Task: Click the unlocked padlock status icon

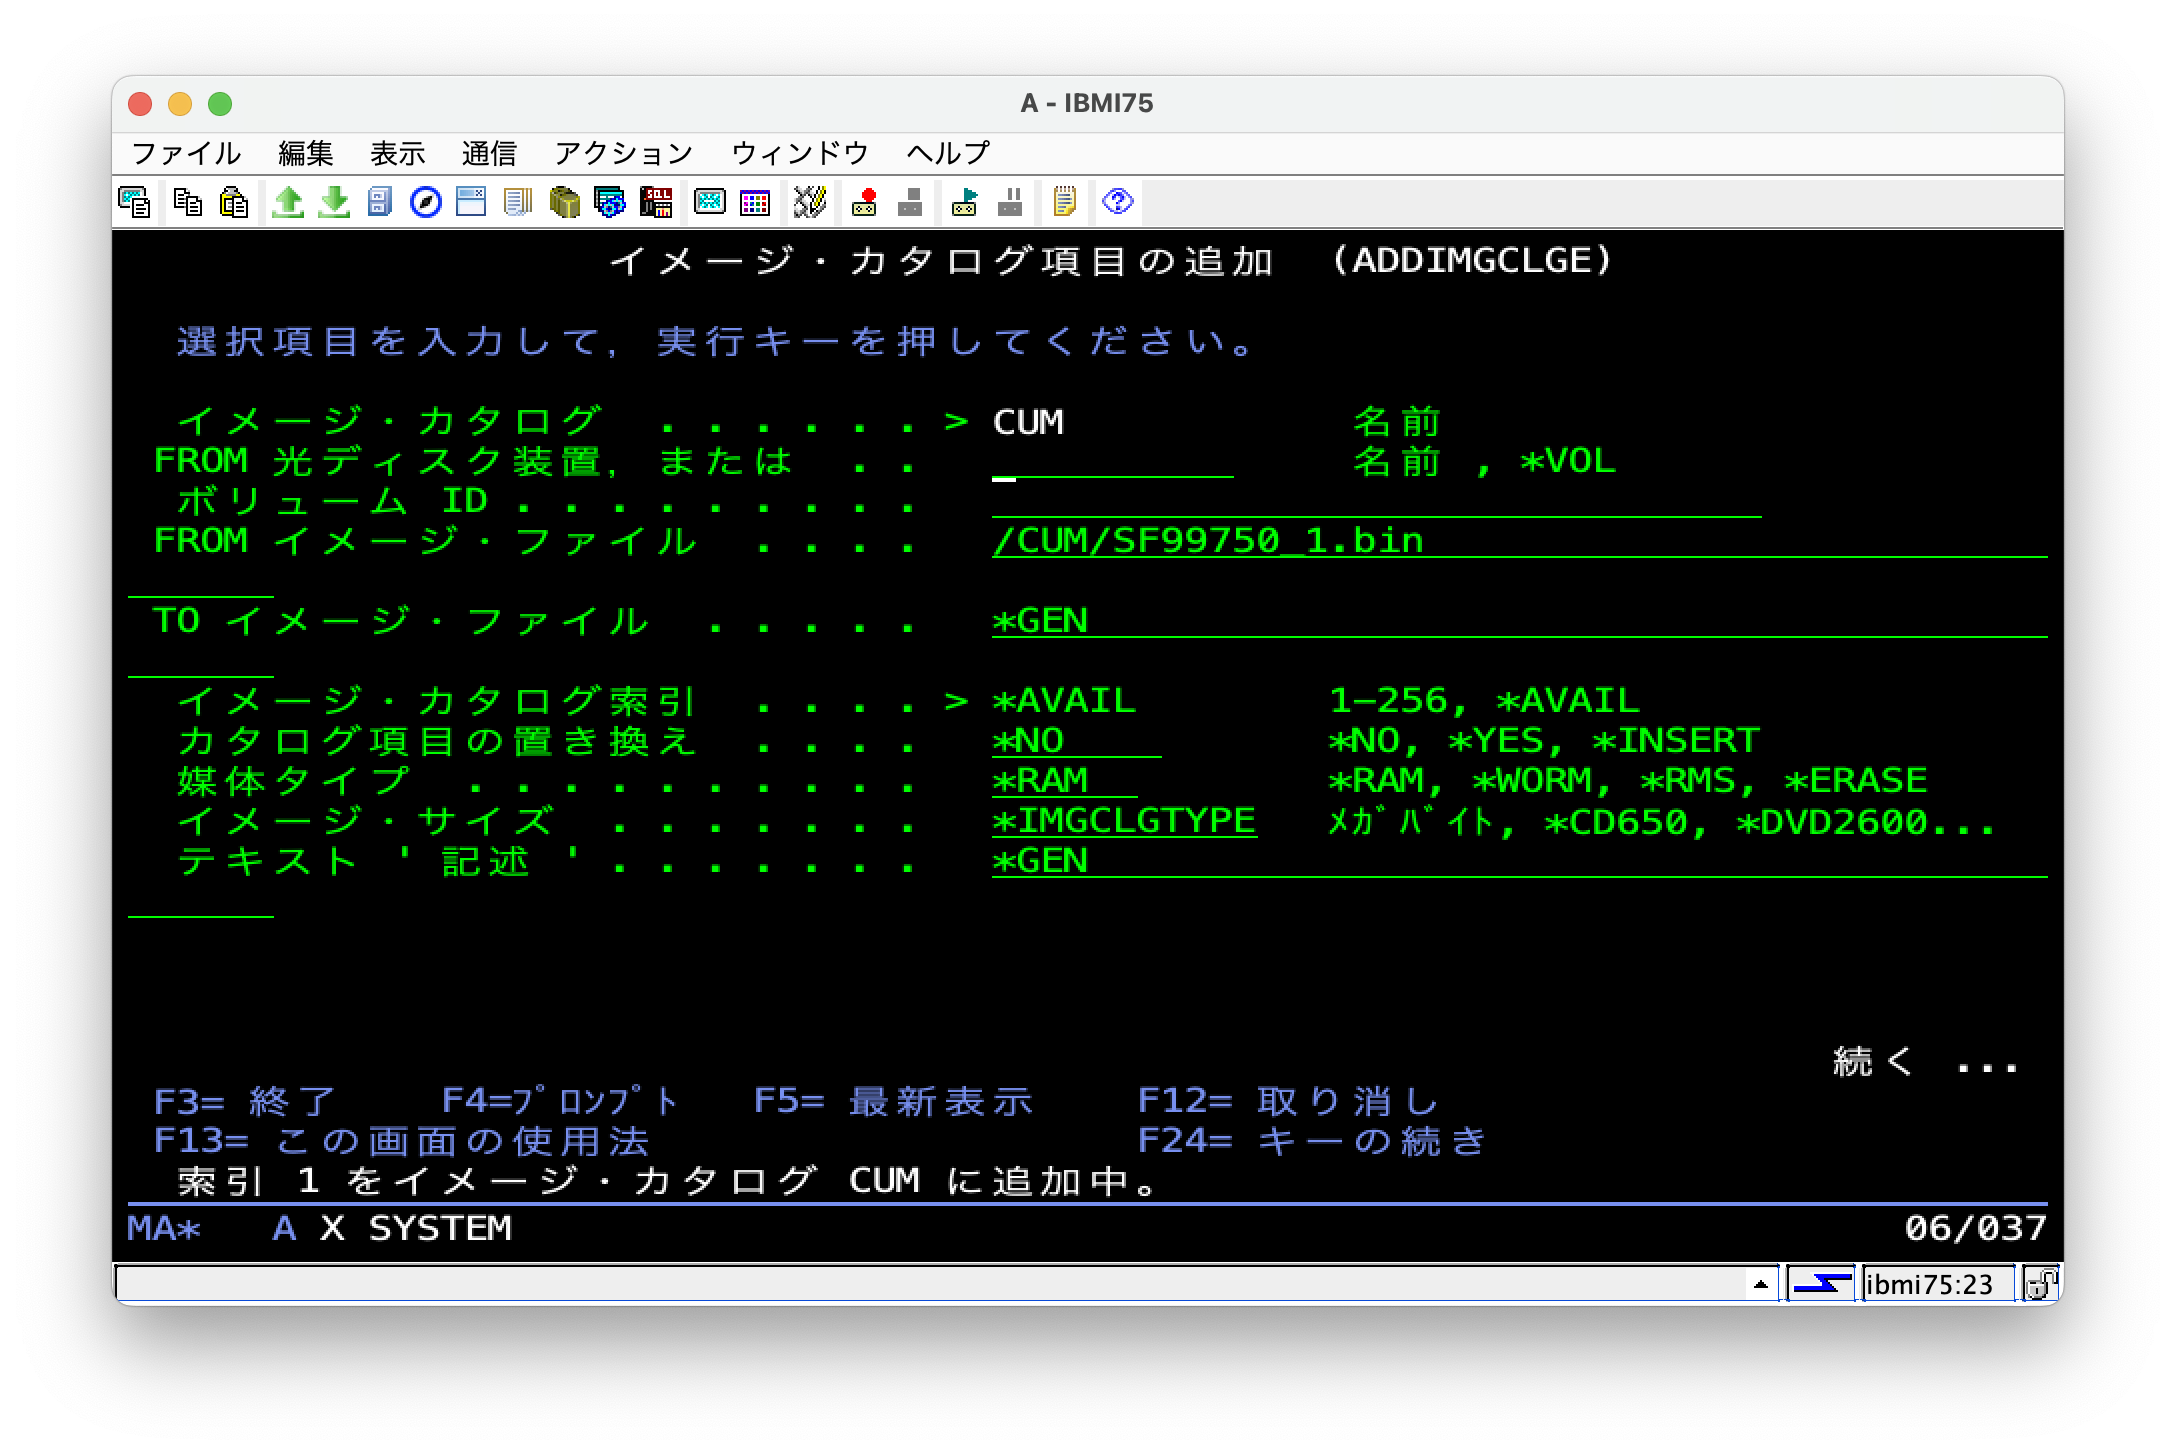Action: 2040,1283
